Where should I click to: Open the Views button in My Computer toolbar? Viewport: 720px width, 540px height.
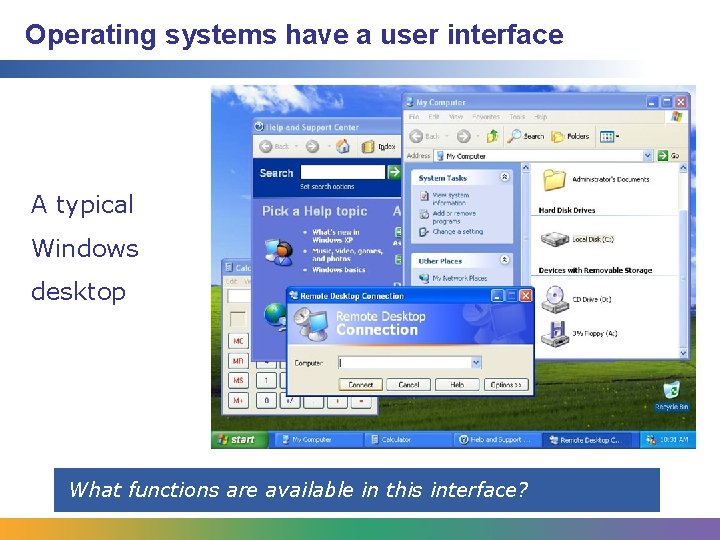pyautogui.click(x=609, y=136)
